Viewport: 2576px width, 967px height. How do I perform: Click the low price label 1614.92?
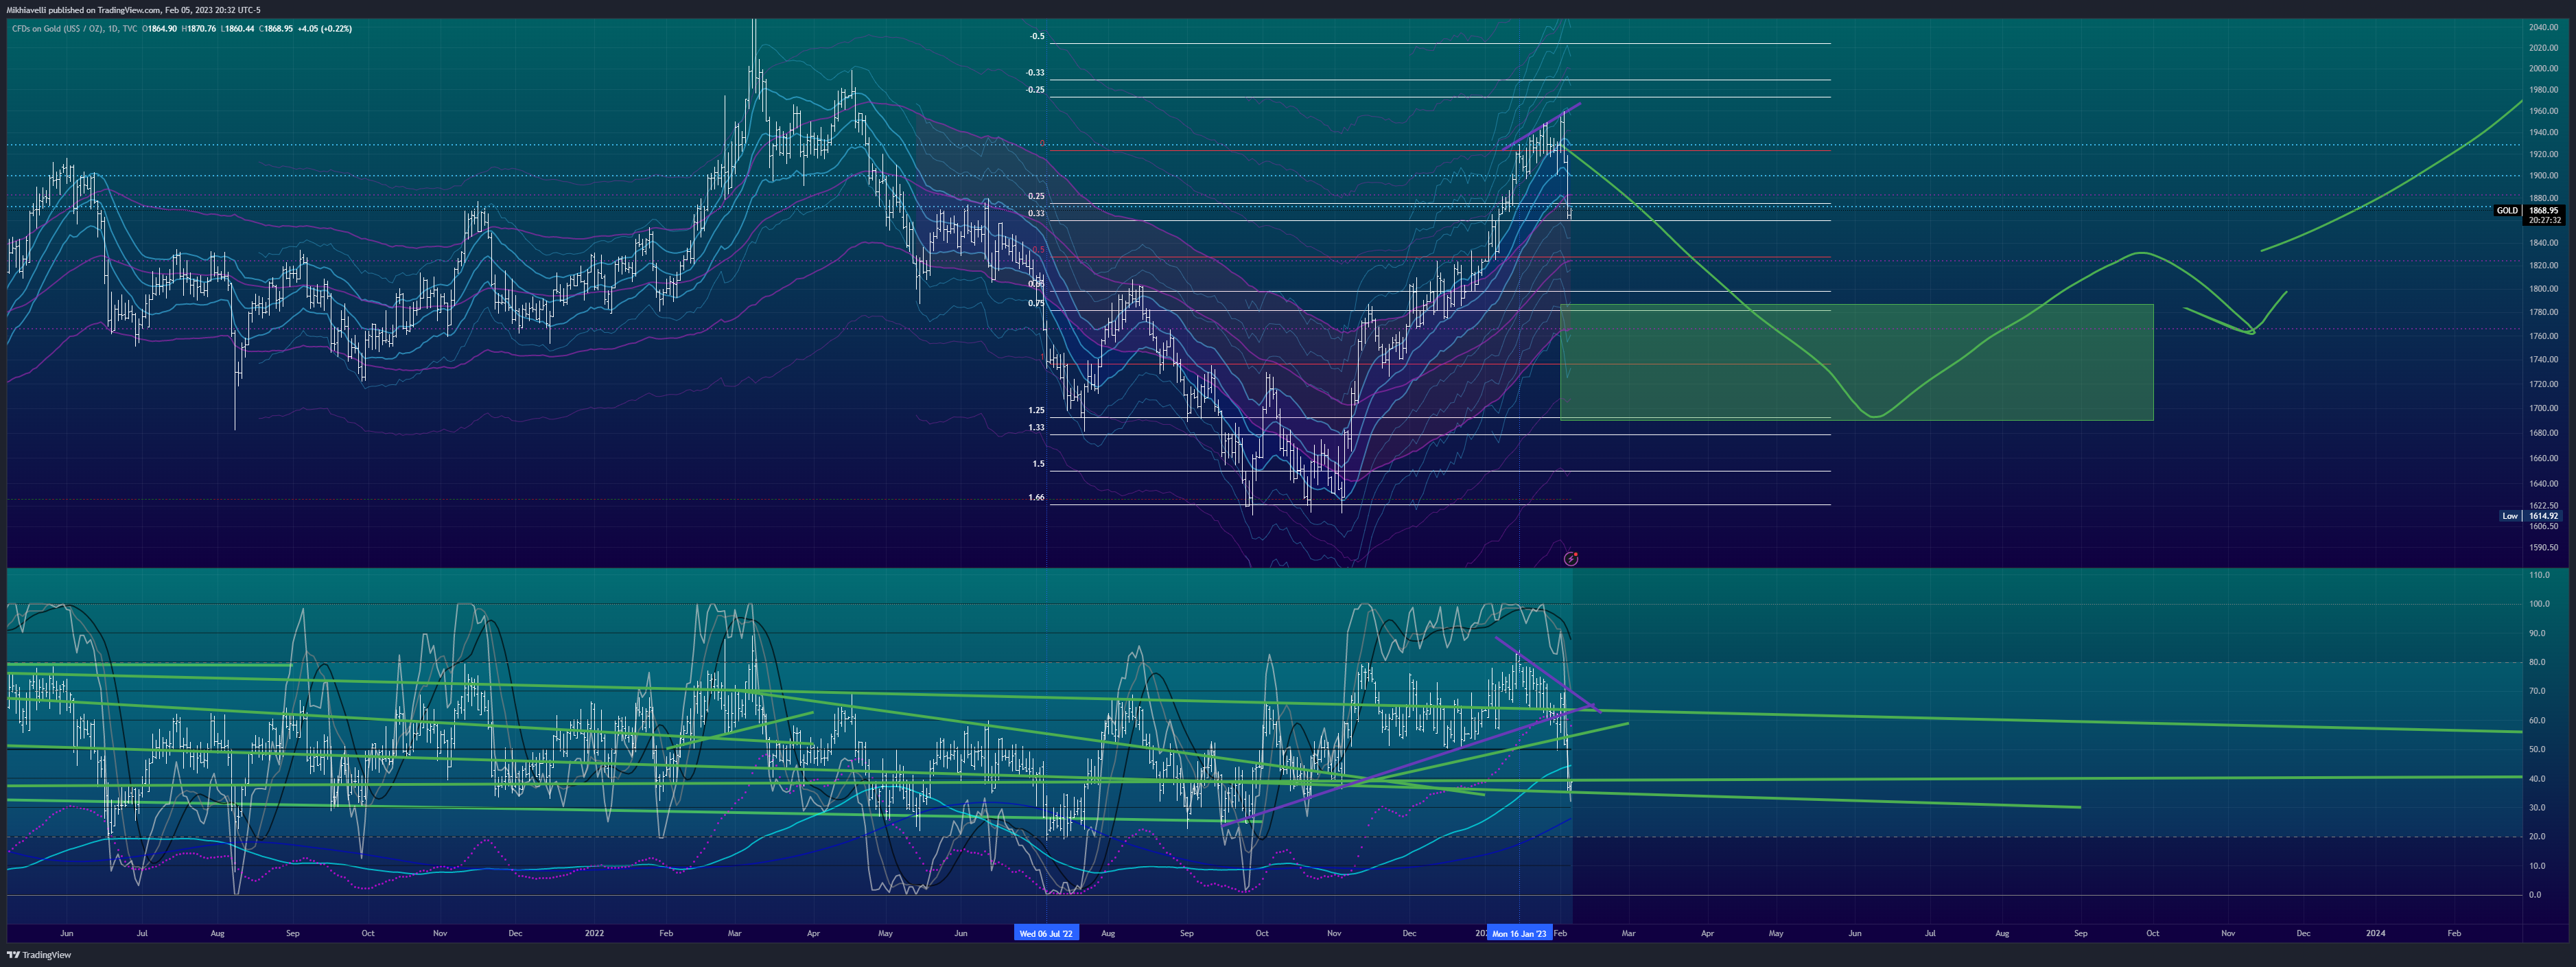click(x=2543, y=516)
